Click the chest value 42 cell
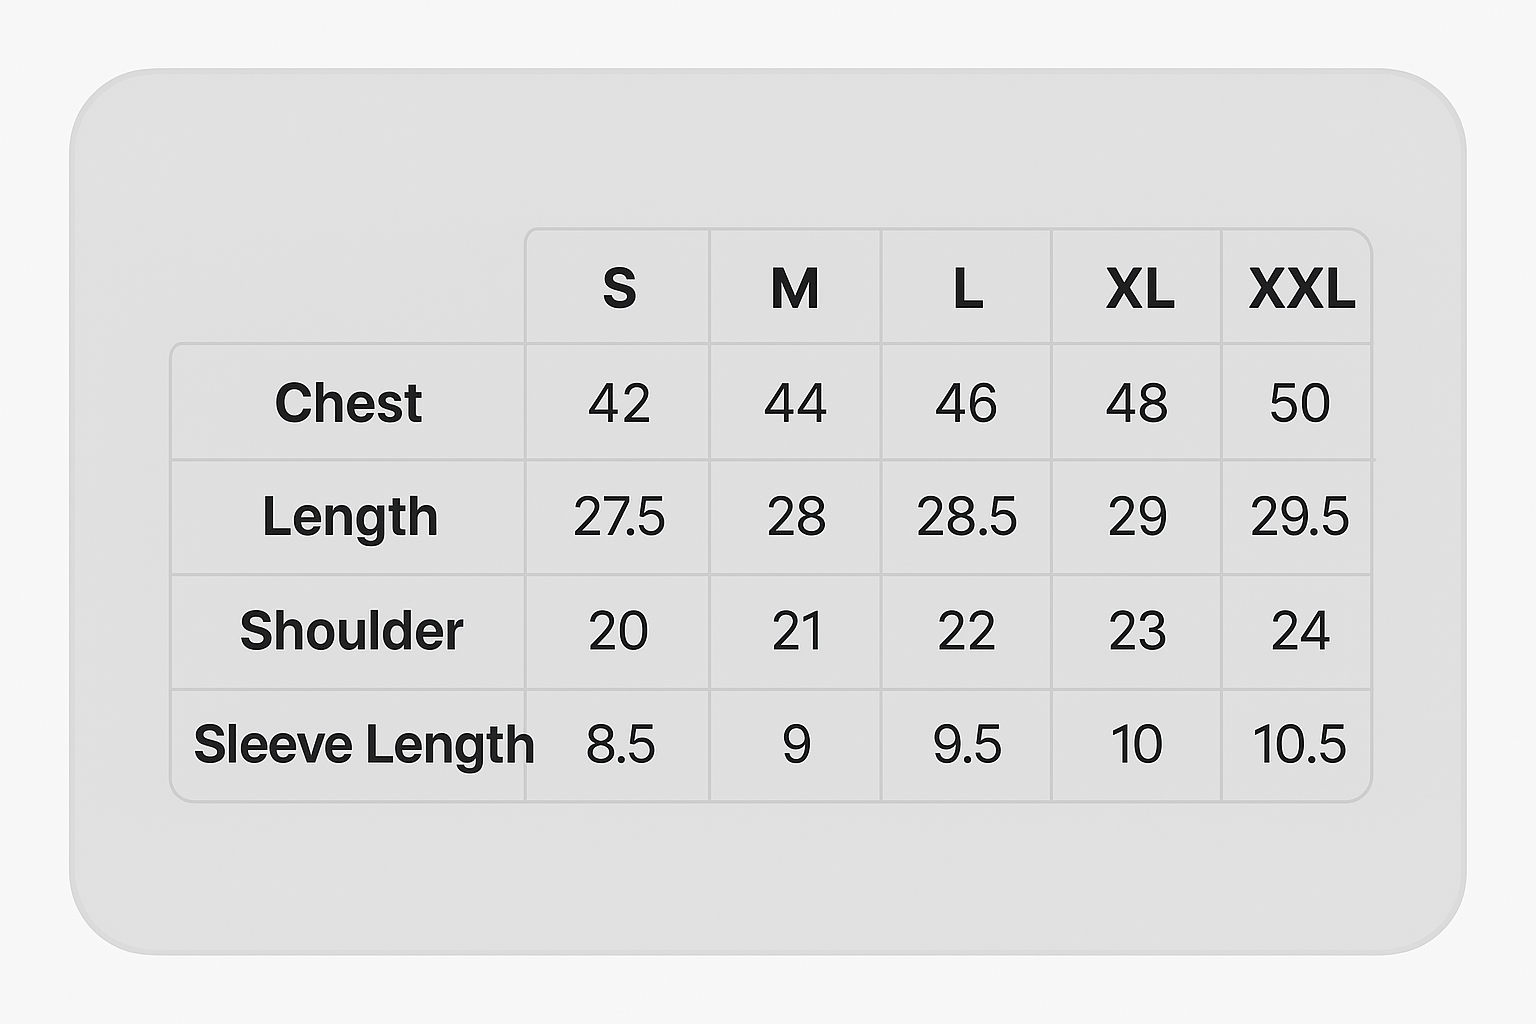This screenshot has height=1024, width=1536. tap(619, 403)
